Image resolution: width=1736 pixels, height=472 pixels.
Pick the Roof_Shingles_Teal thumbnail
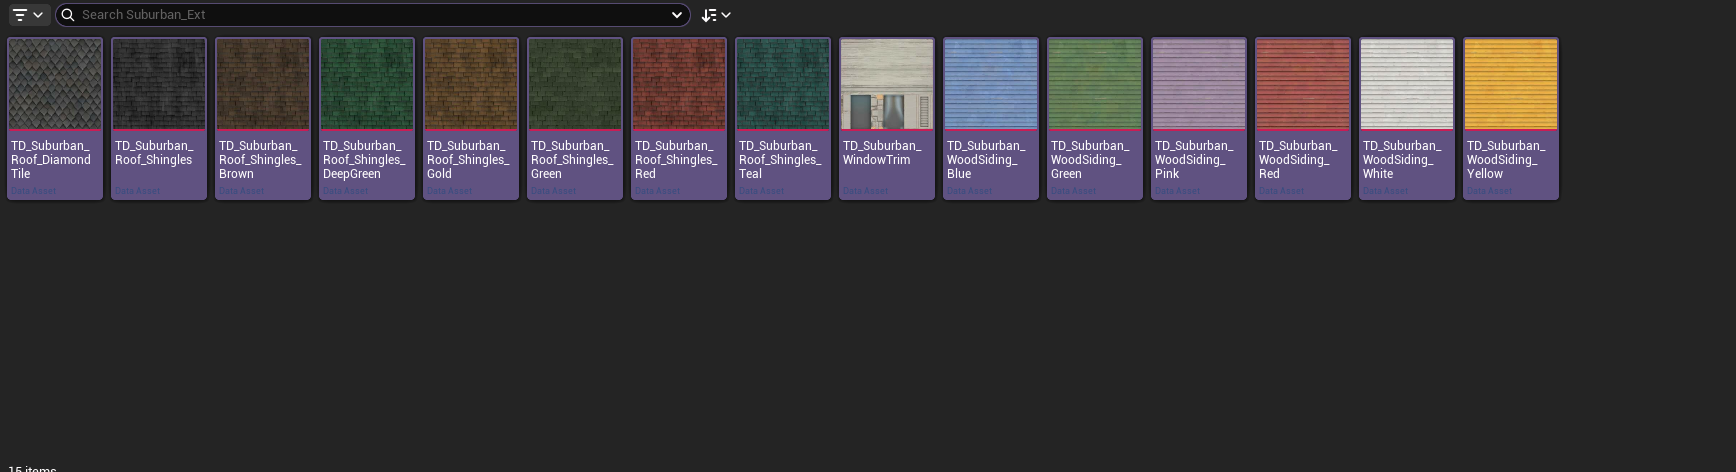point(783,85)
